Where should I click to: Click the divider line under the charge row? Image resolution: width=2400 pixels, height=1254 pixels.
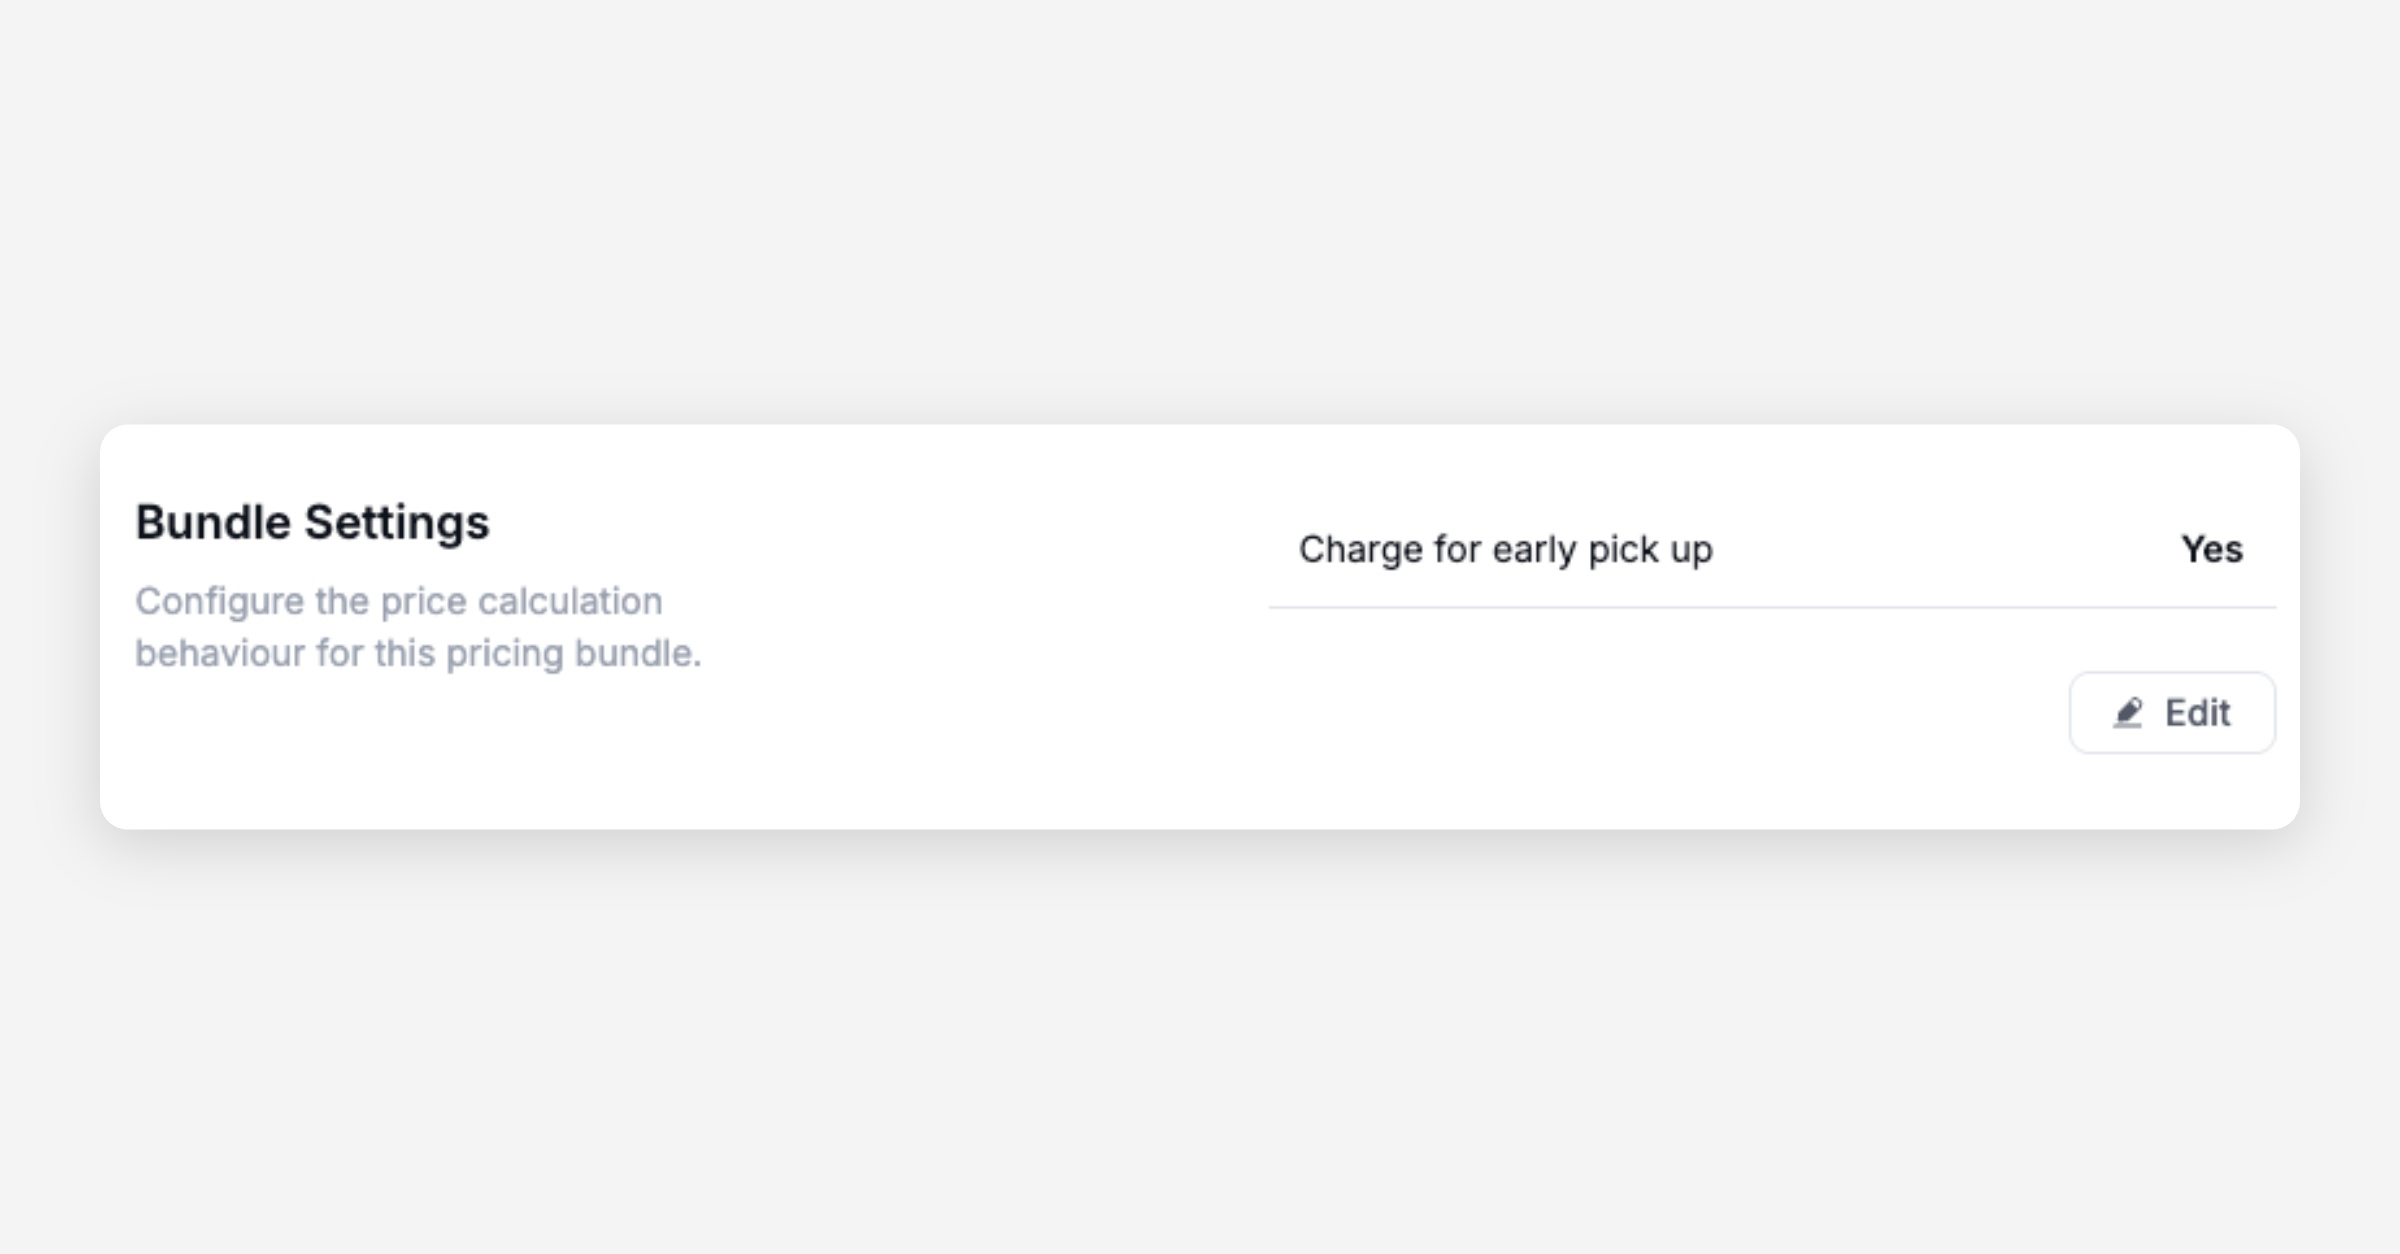(1772, 607)
